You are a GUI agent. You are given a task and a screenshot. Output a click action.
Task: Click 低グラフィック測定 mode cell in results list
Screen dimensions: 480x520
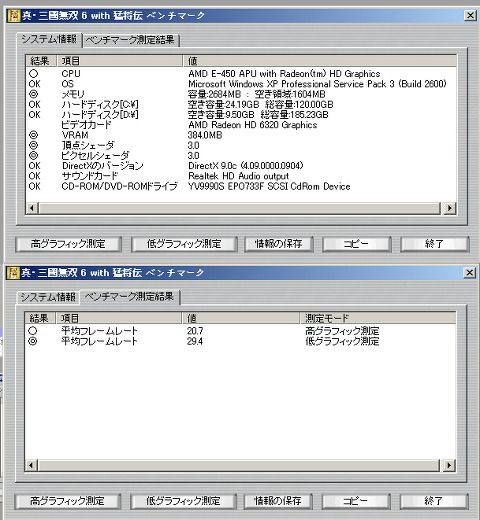(x=342, y=341)
